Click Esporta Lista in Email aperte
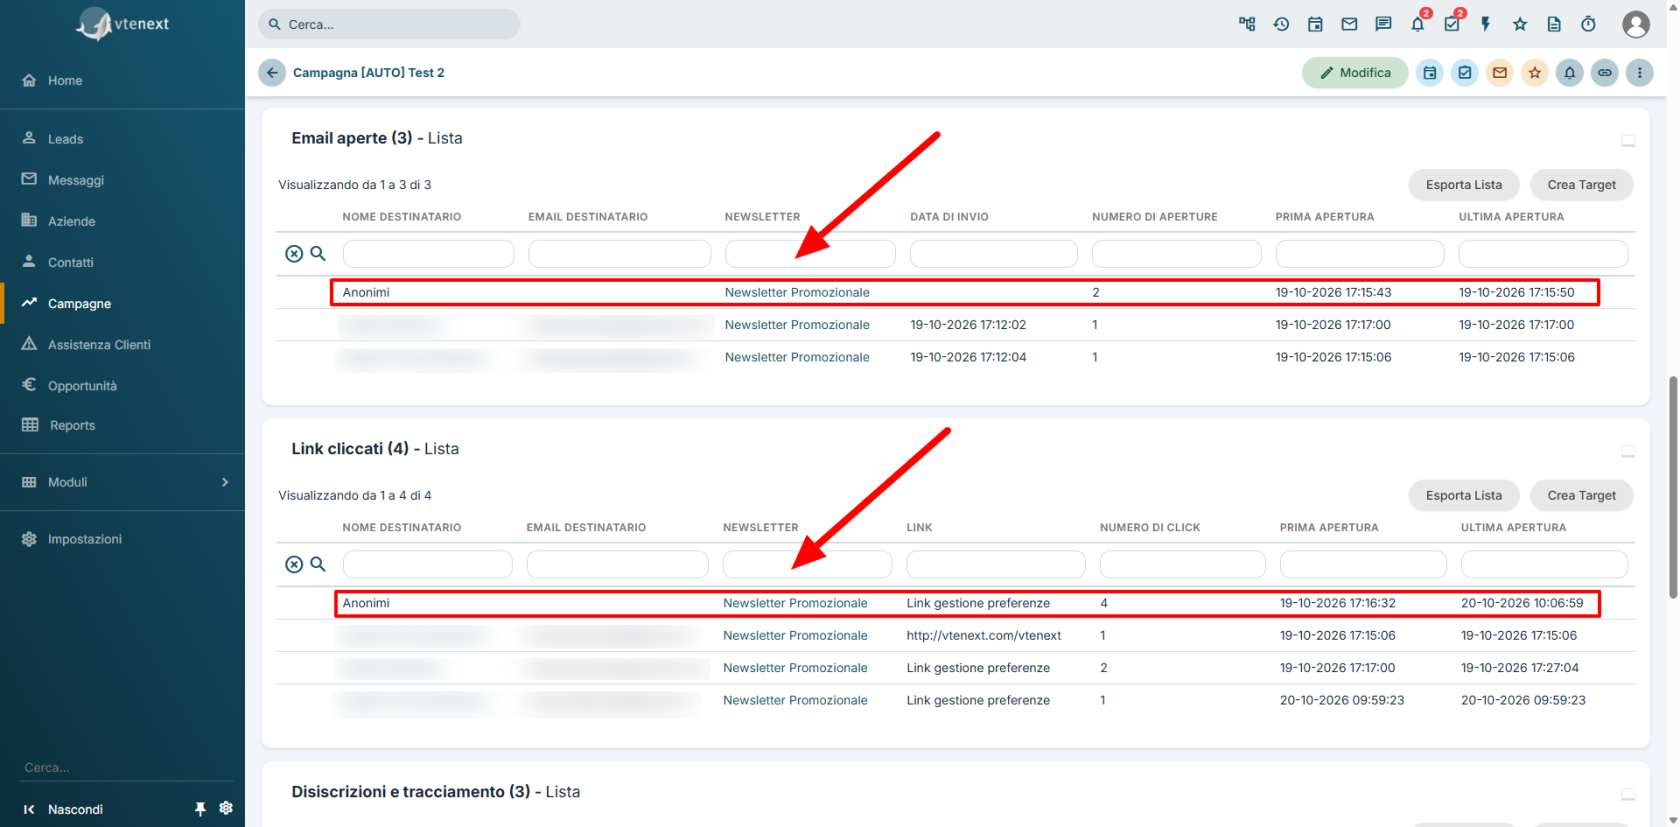The image size is (1680, 827). 1464,185
